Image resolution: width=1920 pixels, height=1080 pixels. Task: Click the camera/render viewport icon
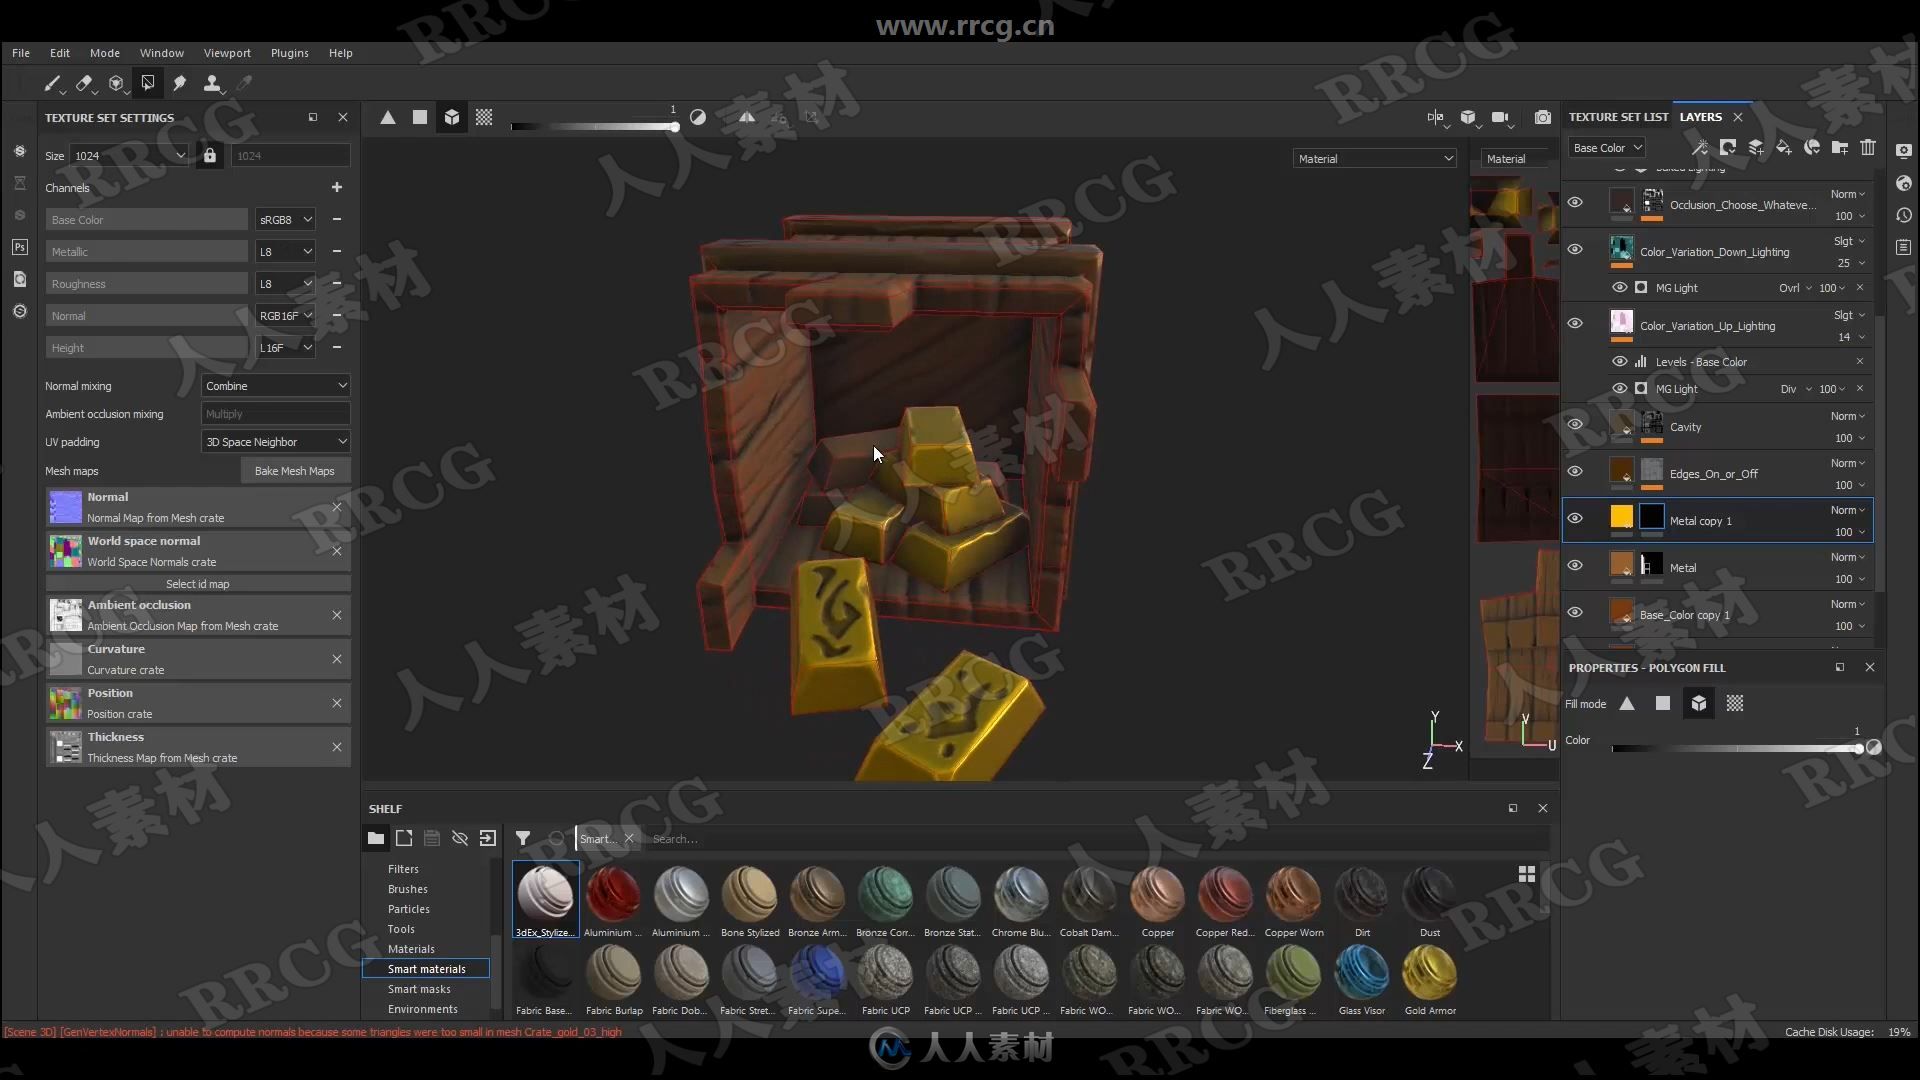(1543, 117)
